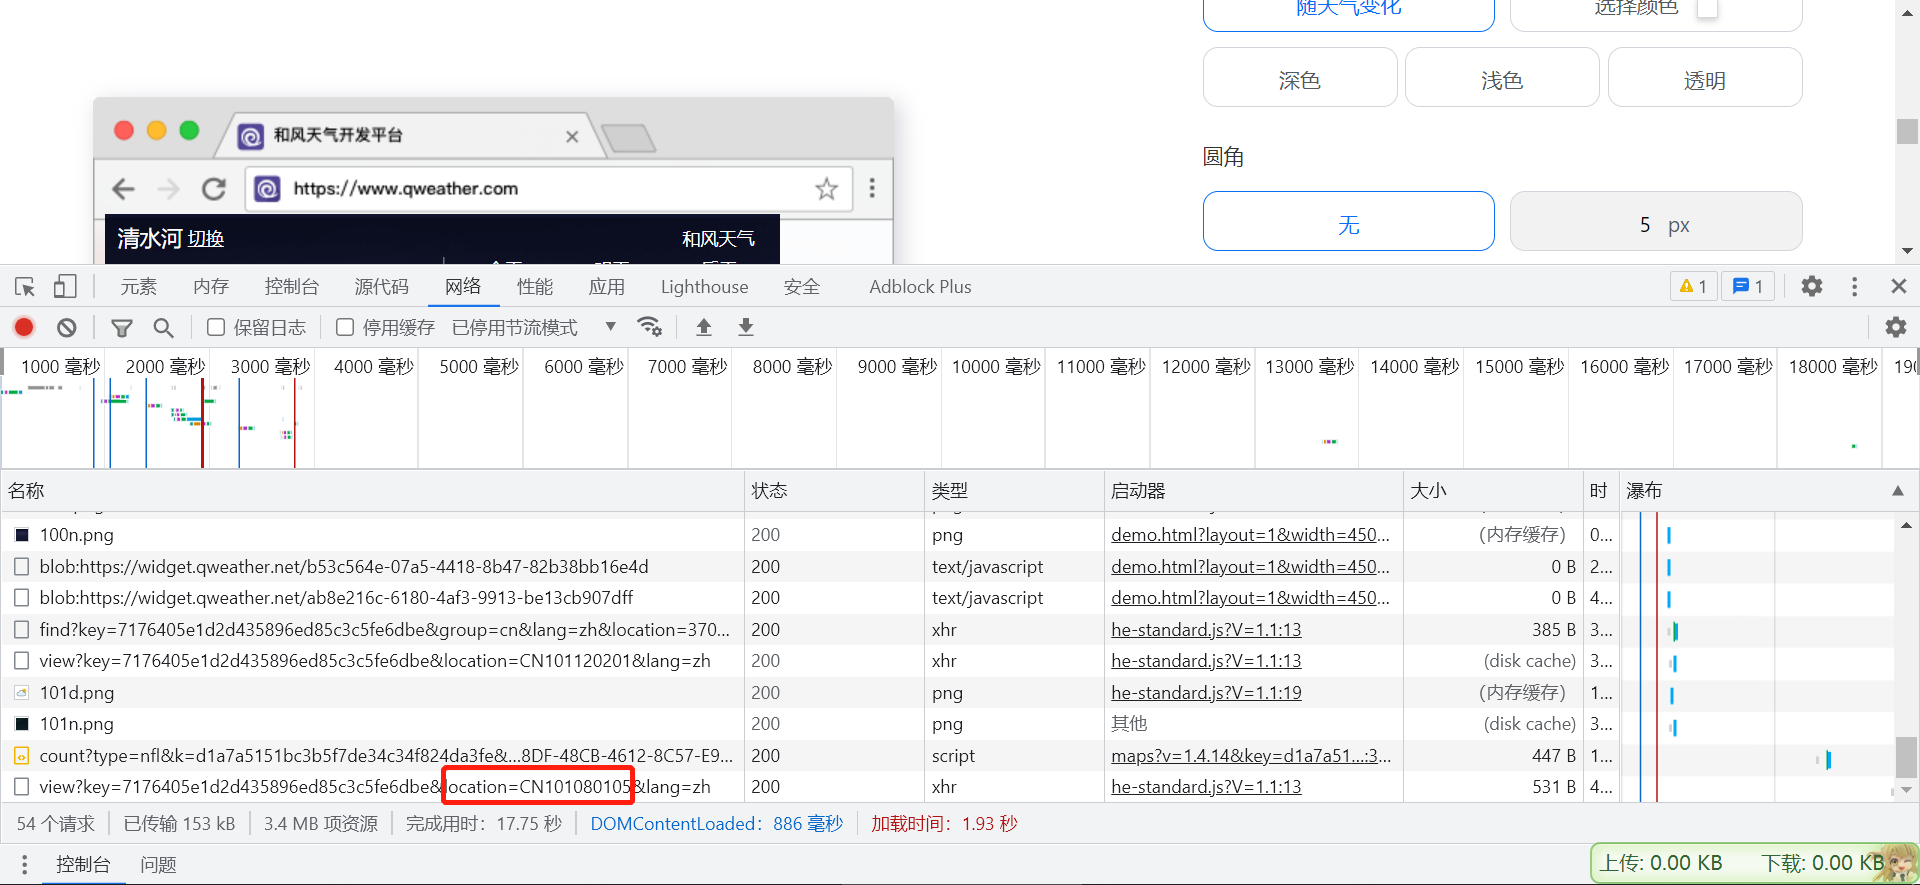Click the inspect element picker icon
The image size is (1920, 885).
(25, 287)
